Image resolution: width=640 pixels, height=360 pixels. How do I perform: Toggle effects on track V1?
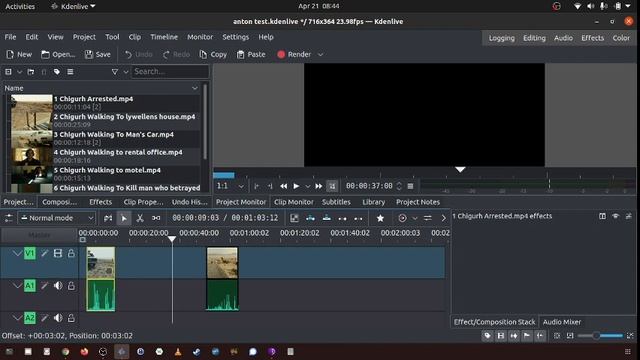44,253
